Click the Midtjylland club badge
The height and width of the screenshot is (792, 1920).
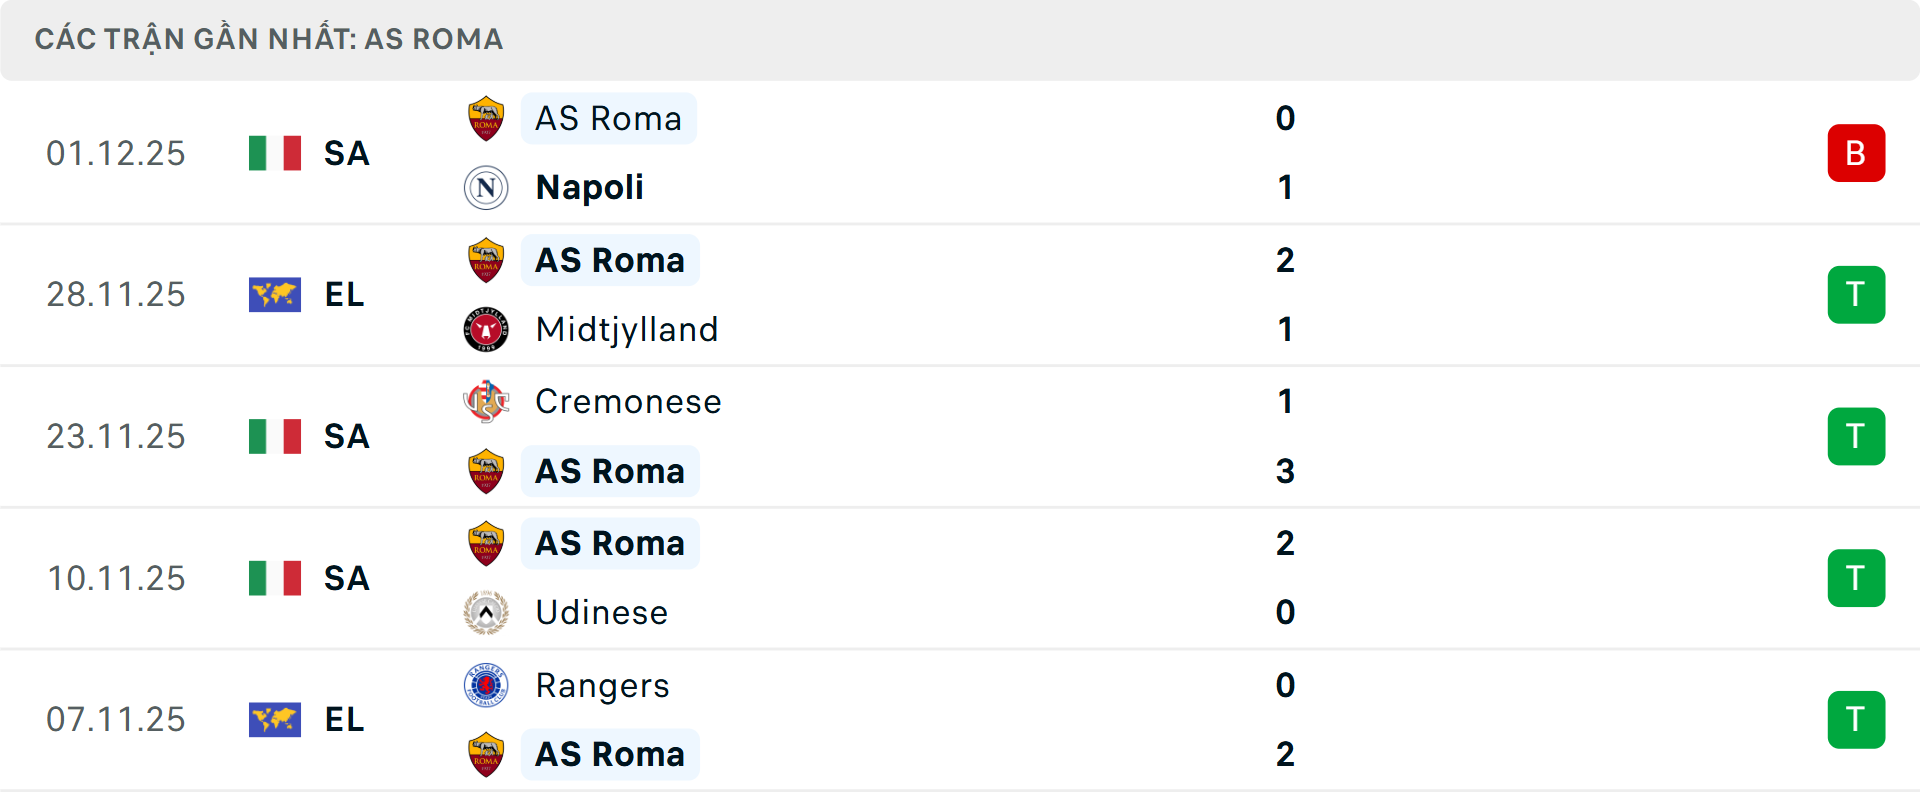click(485, 329)
